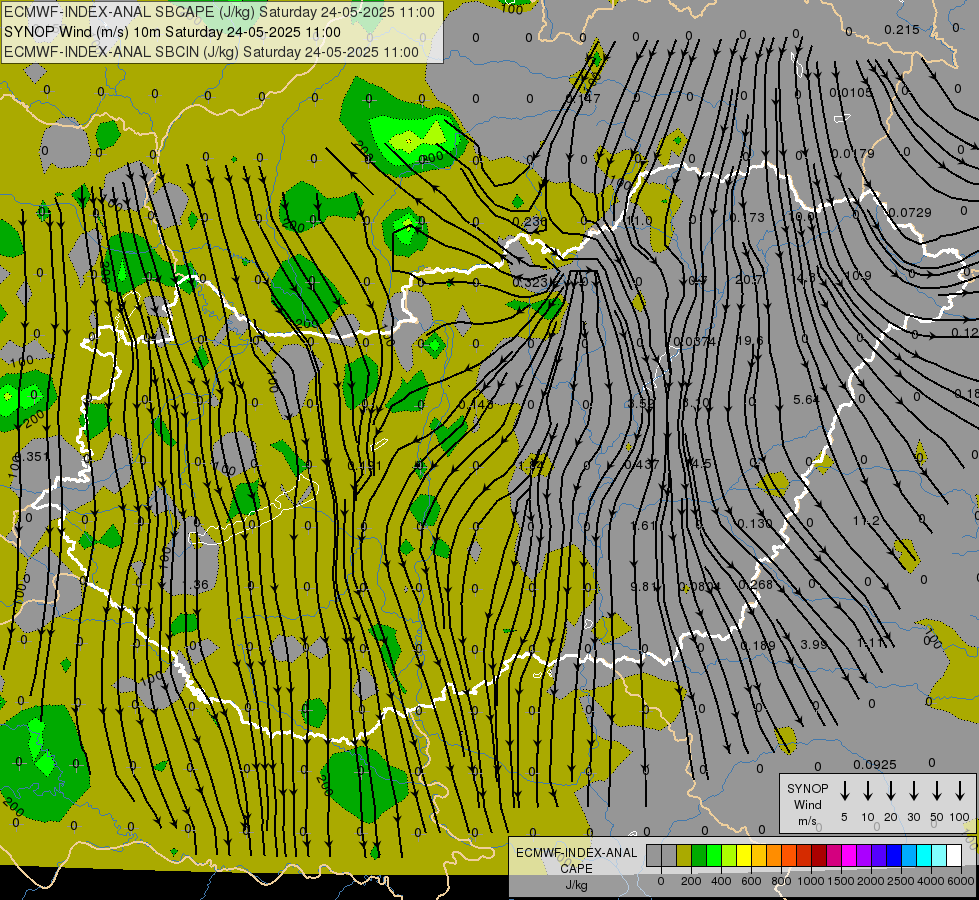Click the 0.0105 value on the map
The height and width of the screenshot is (900, 979).
(851, 92)
